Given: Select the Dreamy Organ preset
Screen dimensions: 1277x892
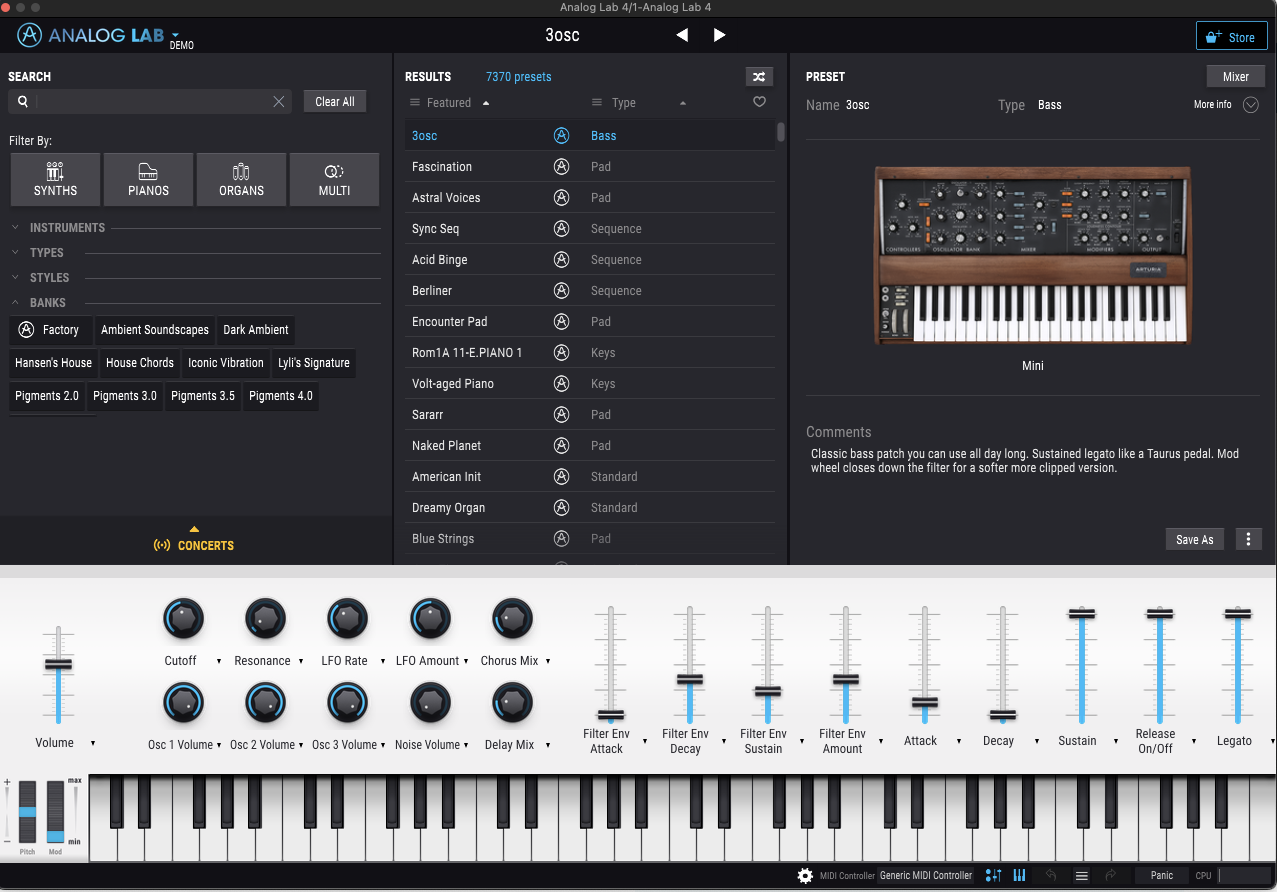Looking at the screenshot, I should 590,508.
